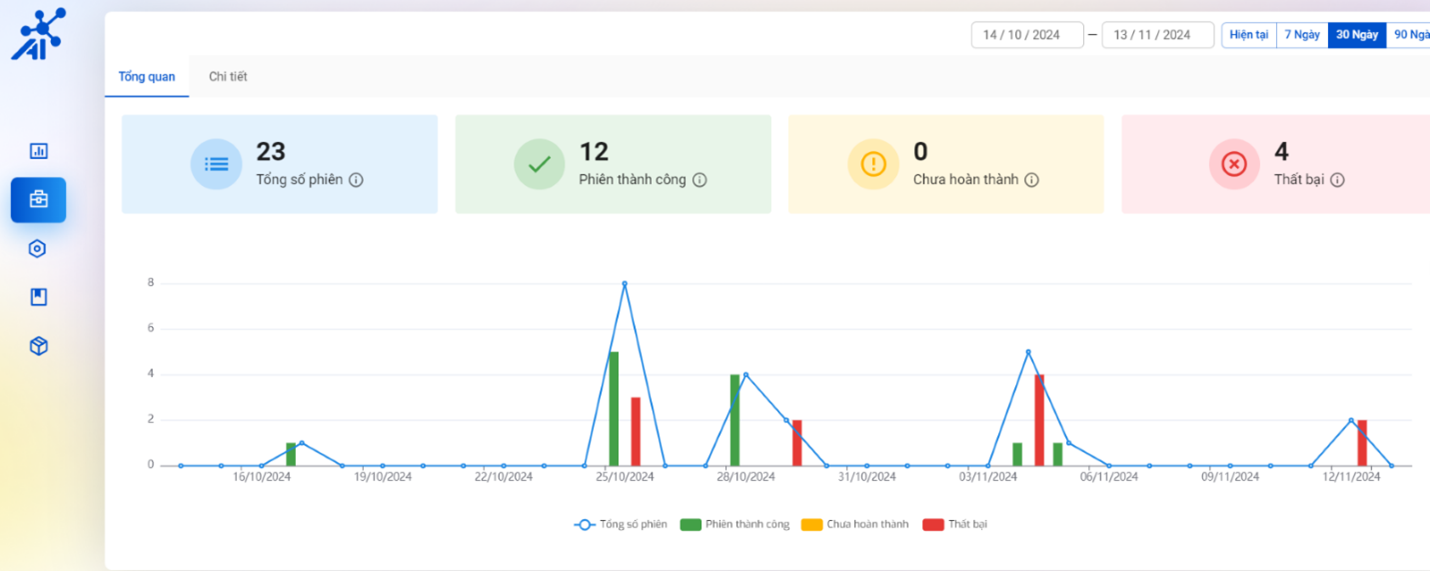
Task: Hide Thất bại series via legend
Action: coord(956,524)
